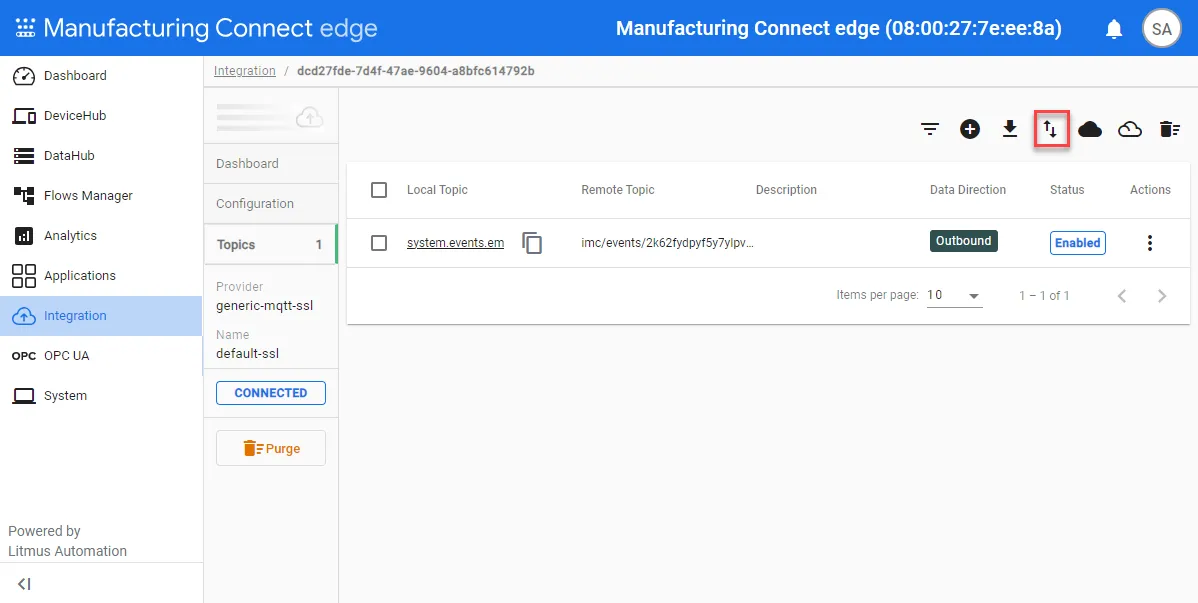Toggle the select-all topics checkbox
This screenshot has height=603, width=1198.
coord(379,190)
